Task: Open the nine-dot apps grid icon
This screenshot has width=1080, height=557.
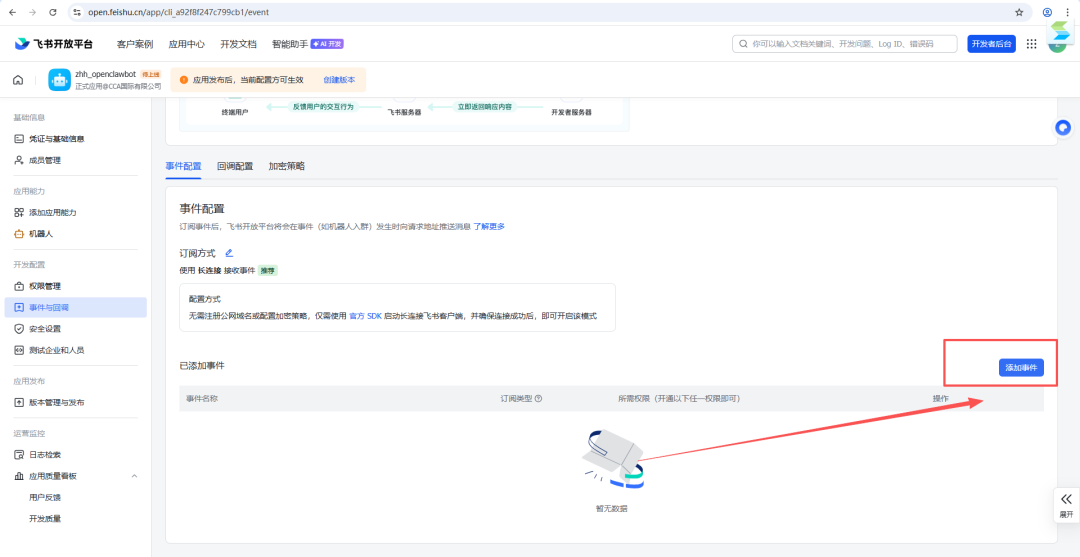Action: pyautogui.click(x=1031, y=43)
